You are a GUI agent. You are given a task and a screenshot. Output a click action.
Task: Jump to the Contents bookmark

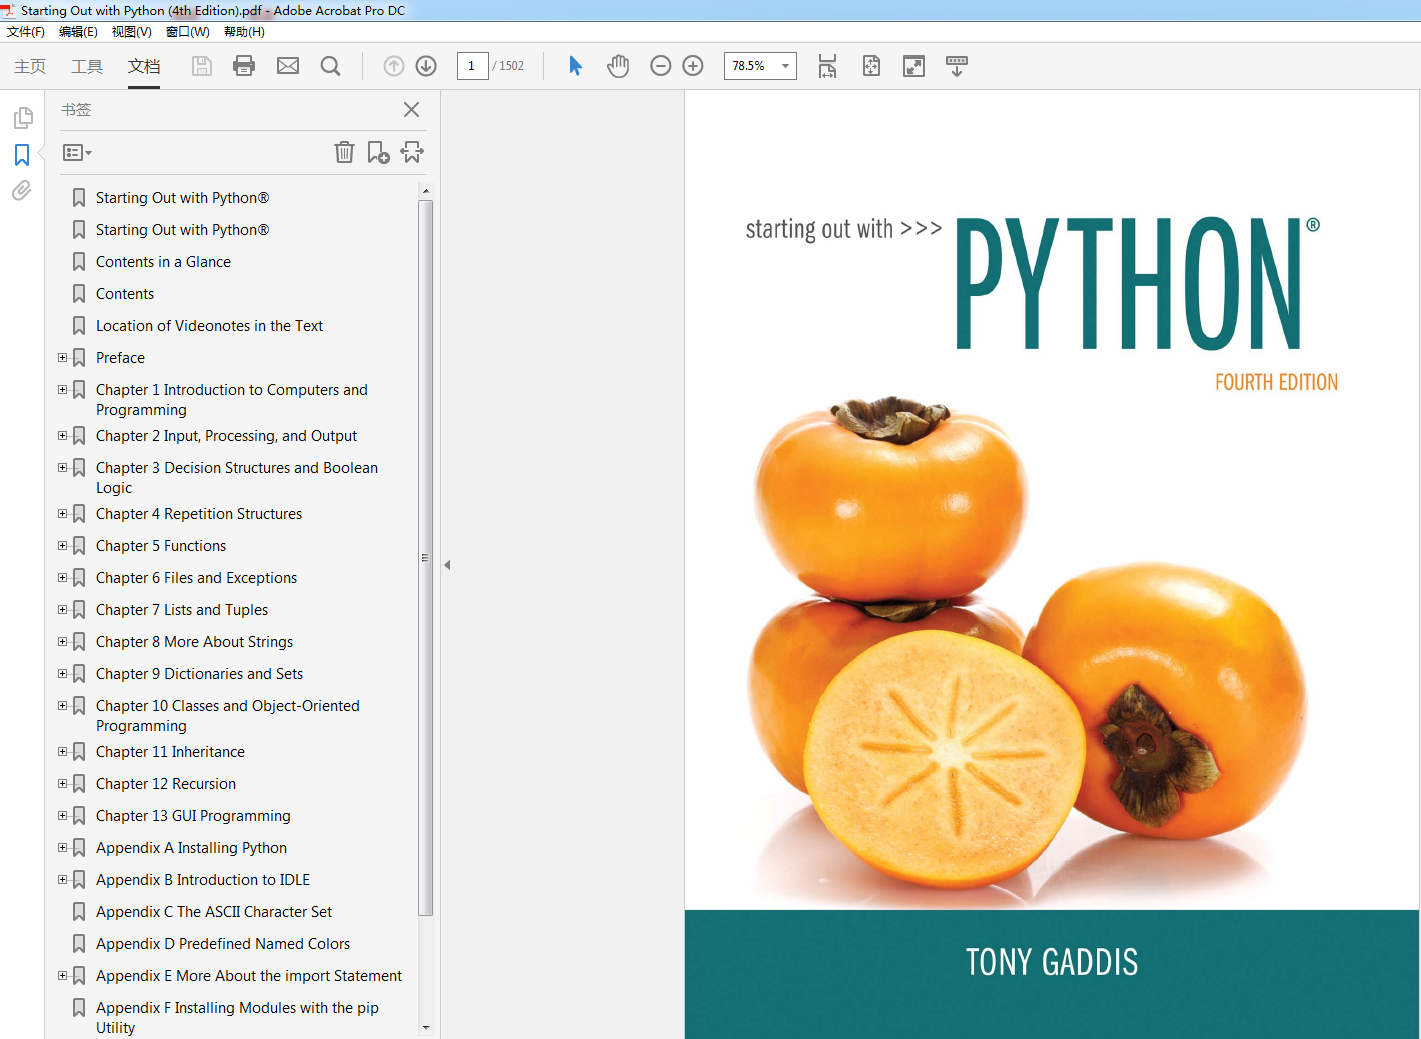coord(125,294)
